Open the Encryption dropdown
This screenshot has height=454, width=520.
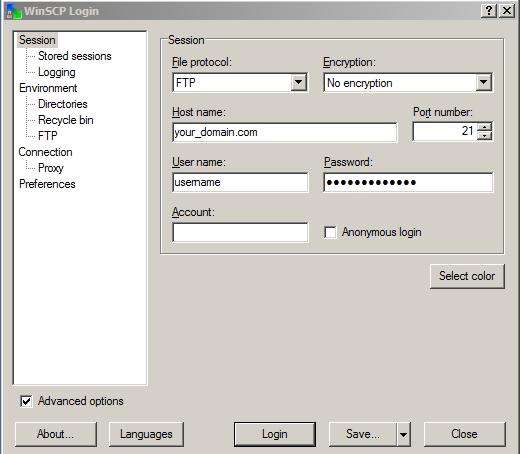484,82
